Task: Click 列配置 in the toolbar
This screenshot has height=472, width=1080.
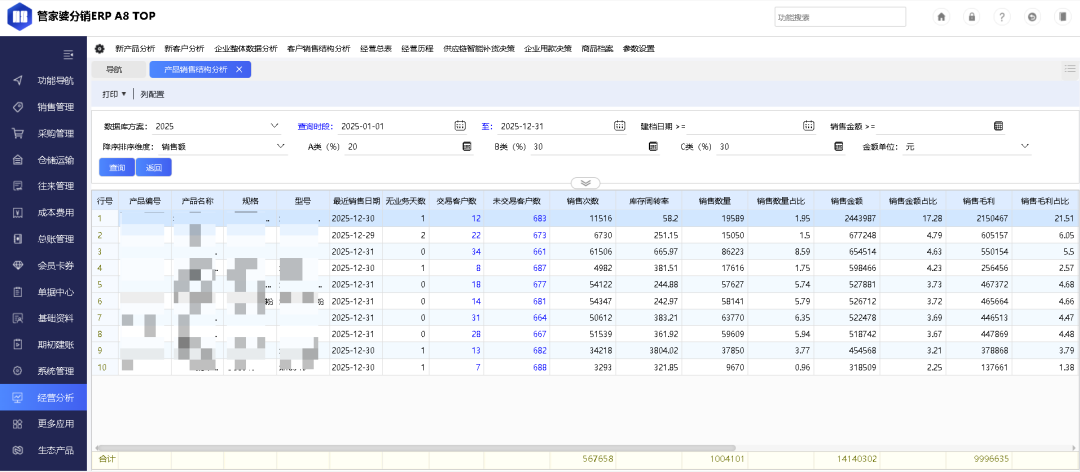Action: 152,94
